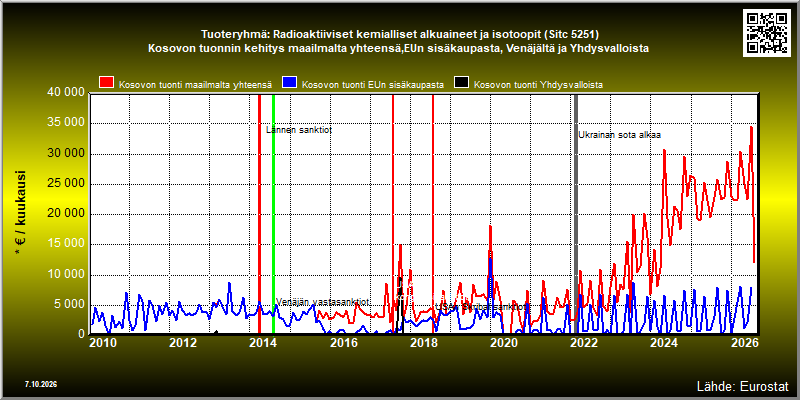Click legend label 'Kosovon tuonti maailmalta yhteensä'
This screenshot has width=800, height=400.
195,85
